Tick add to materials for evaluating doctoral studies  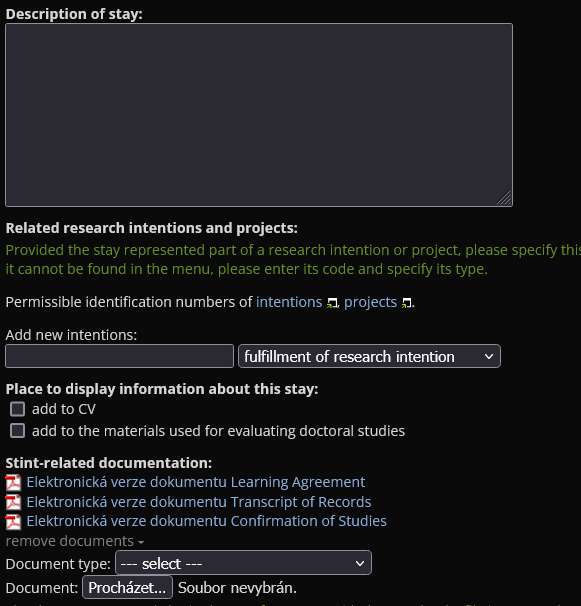(17, 431)
